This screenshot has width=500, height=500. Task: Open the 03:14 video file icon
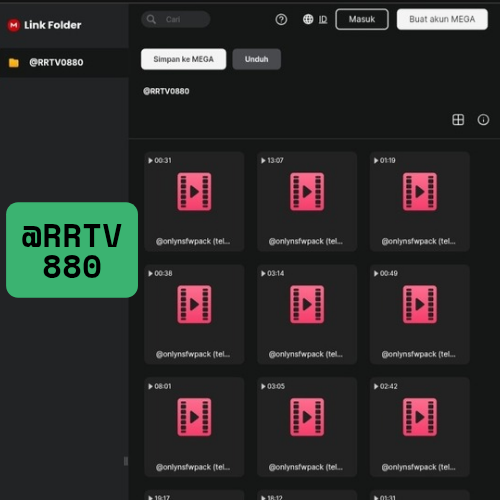click(x=307, y=304)
